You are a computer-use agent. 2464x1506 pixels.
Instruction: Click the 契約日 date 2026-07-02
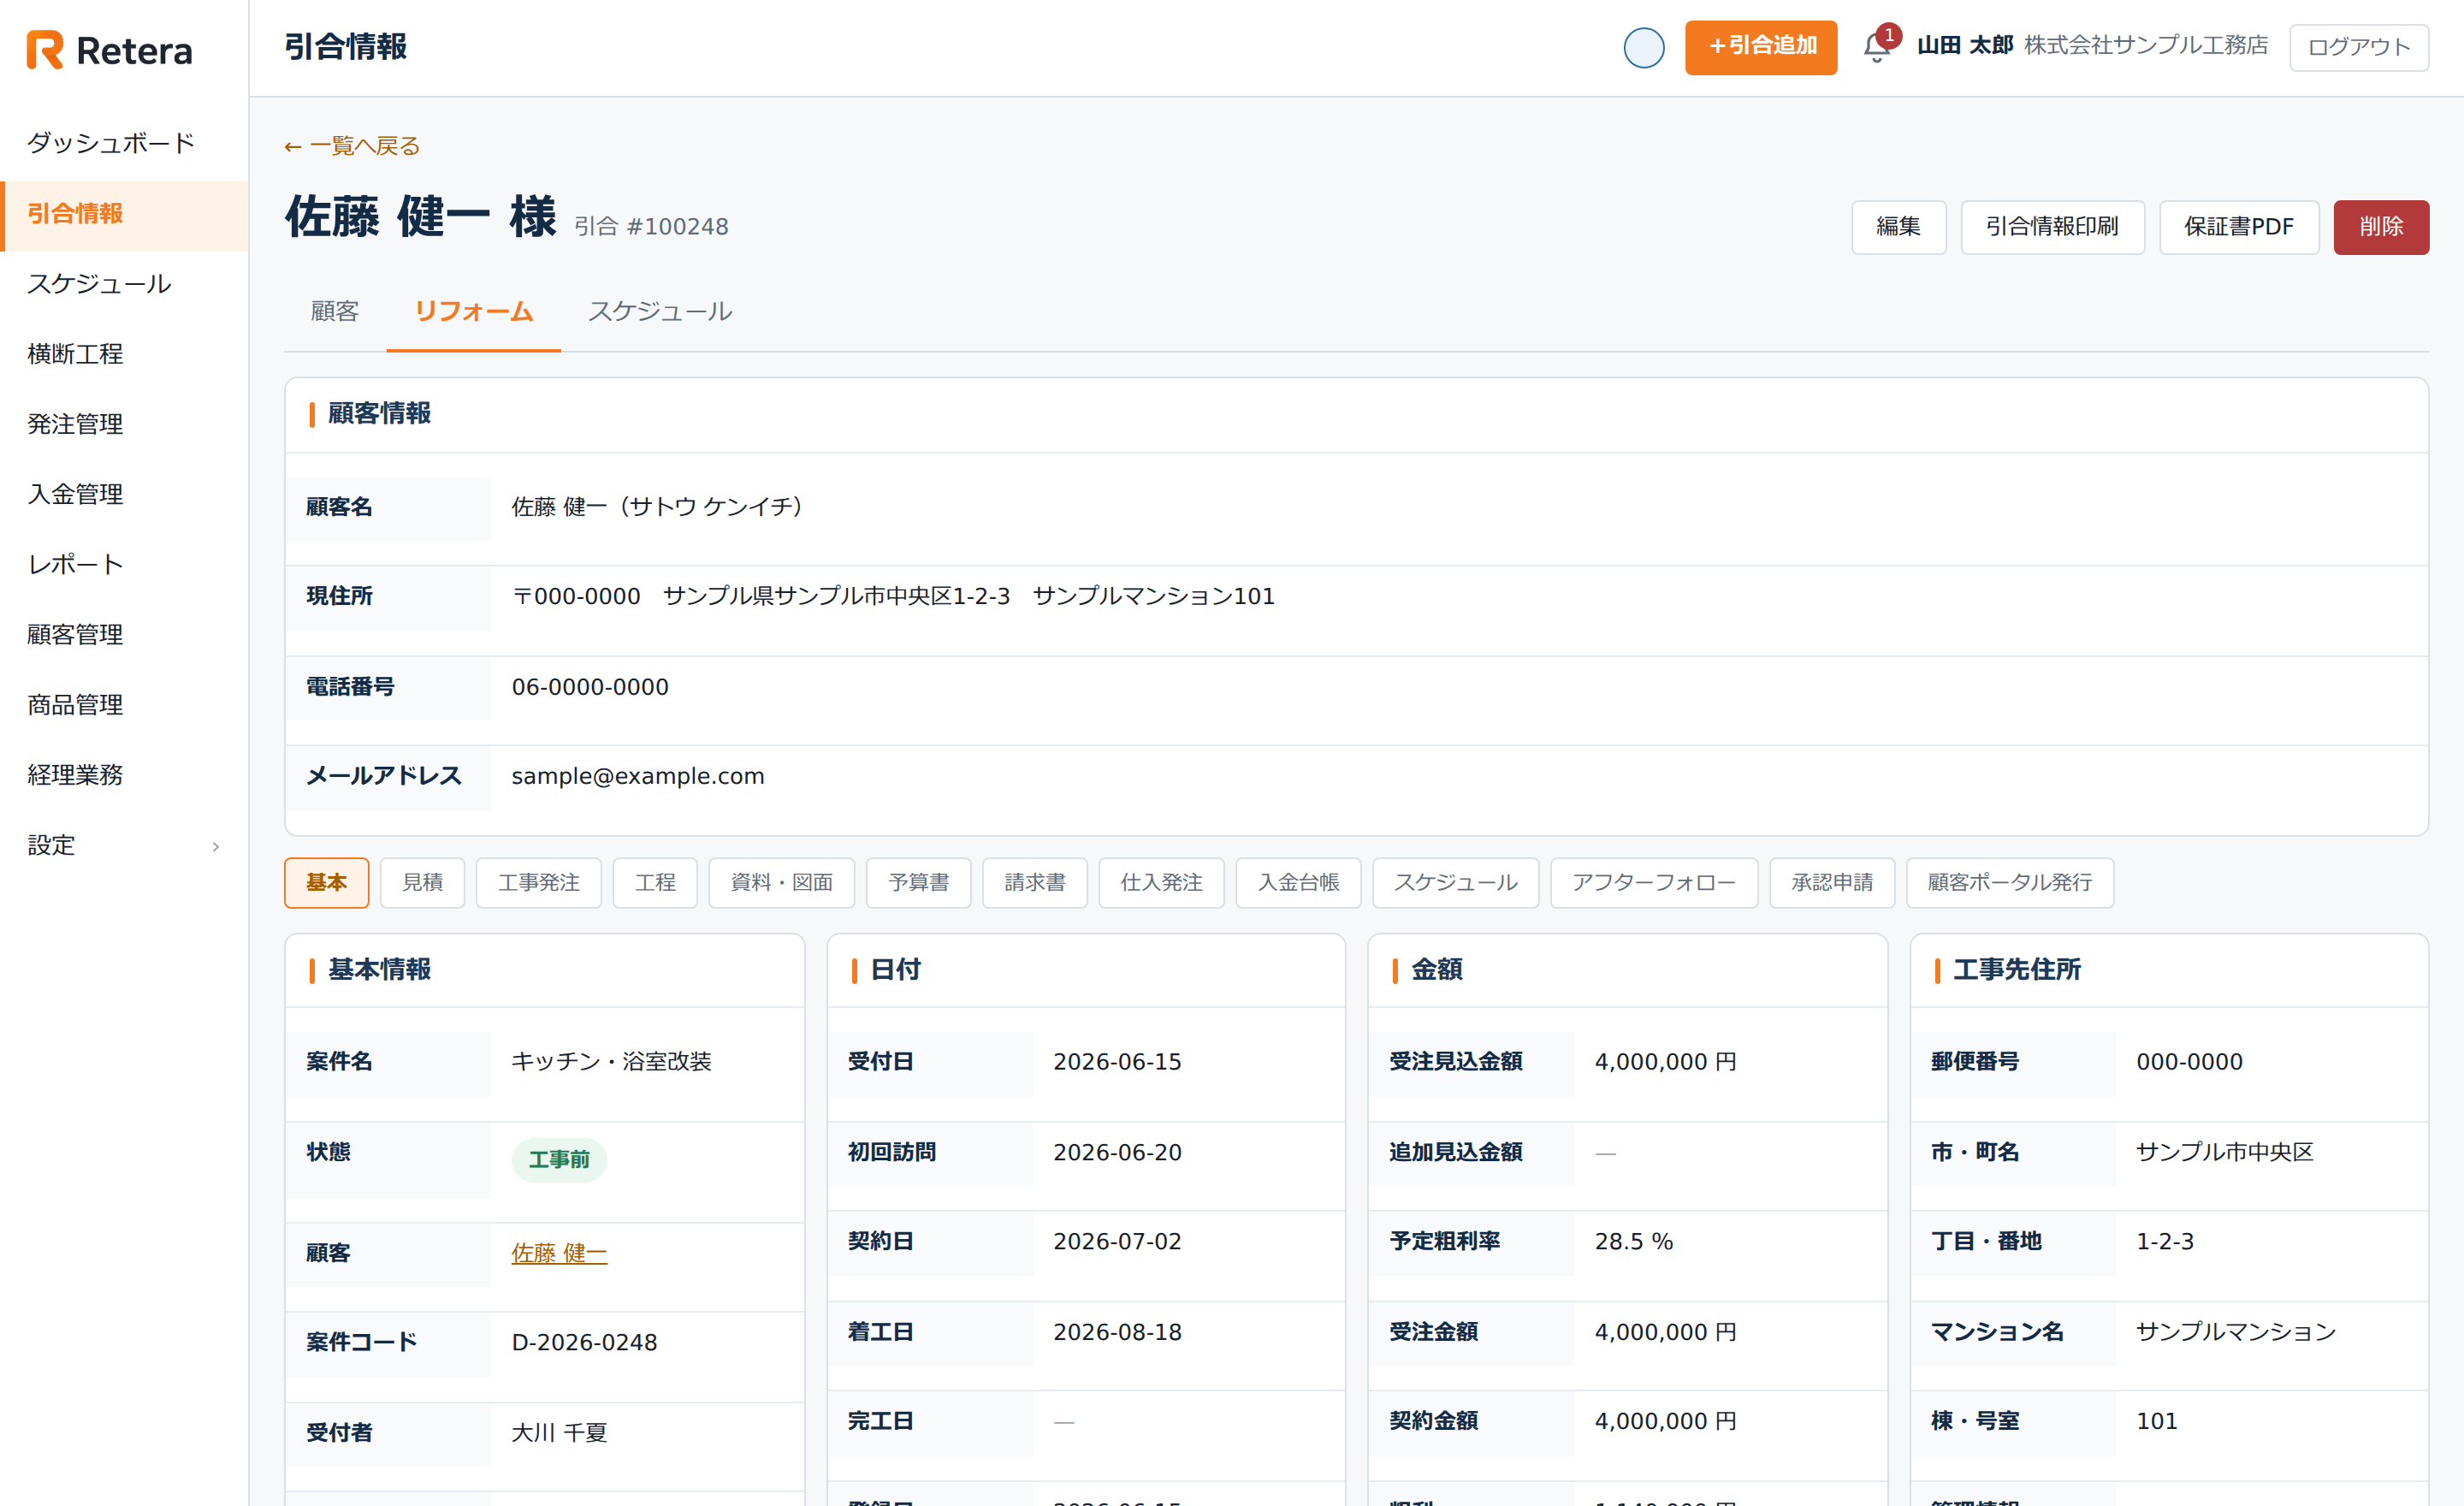(1117, 1241)
